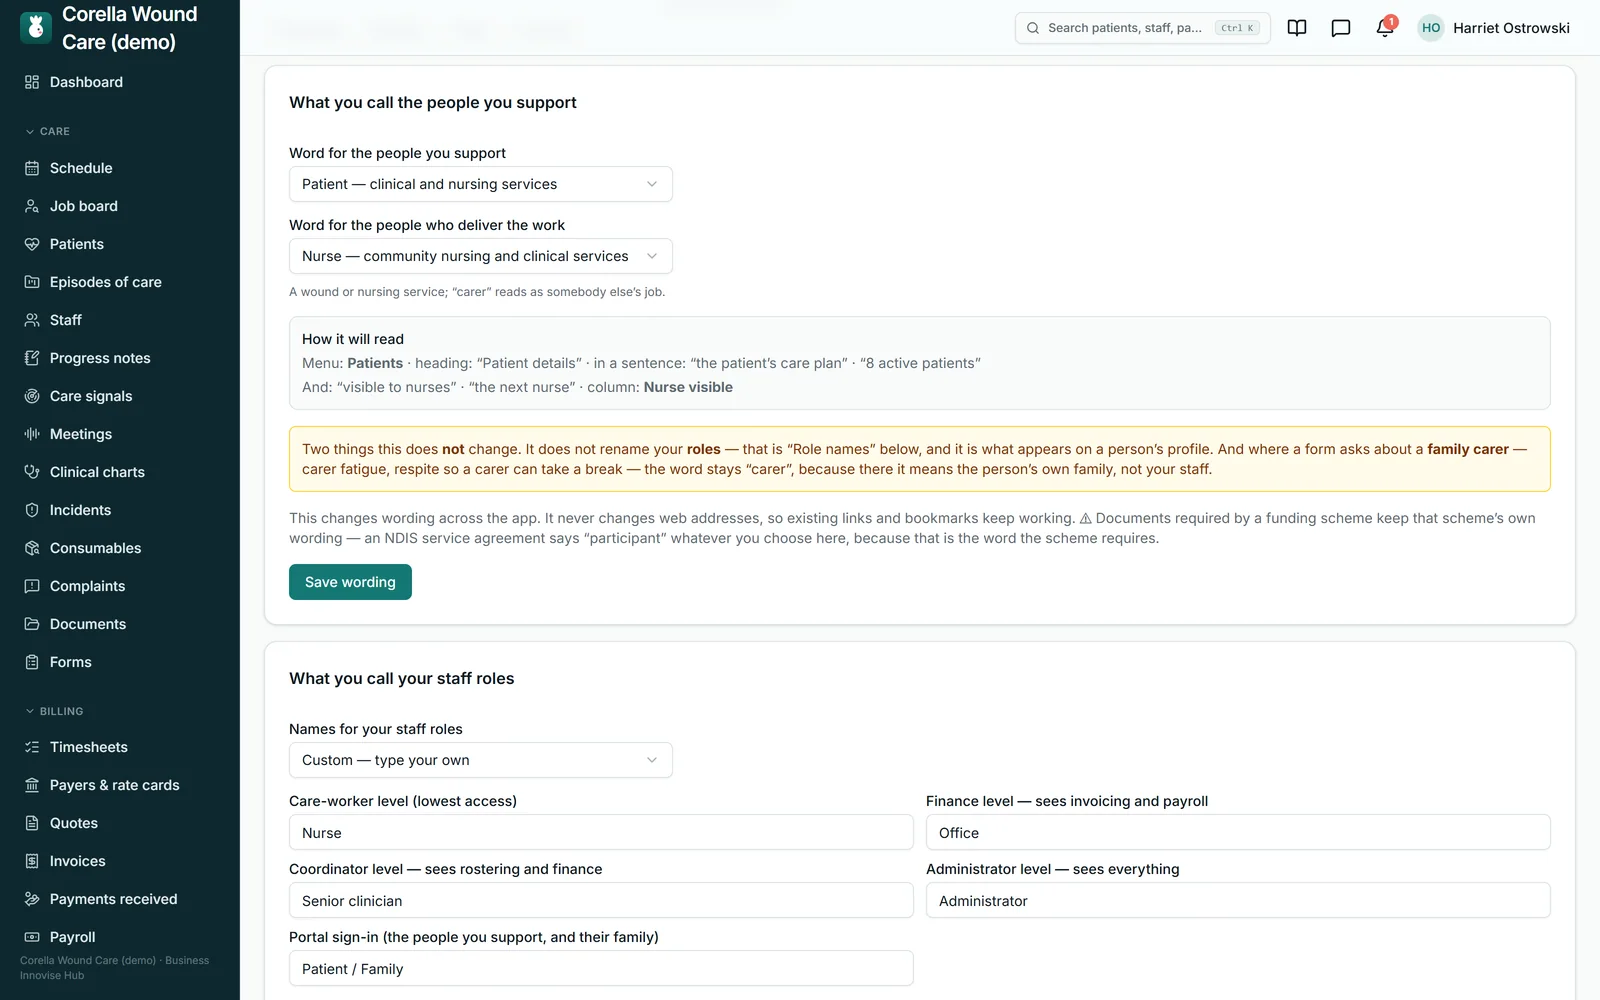Click the Job board icon

coord(32,206)
